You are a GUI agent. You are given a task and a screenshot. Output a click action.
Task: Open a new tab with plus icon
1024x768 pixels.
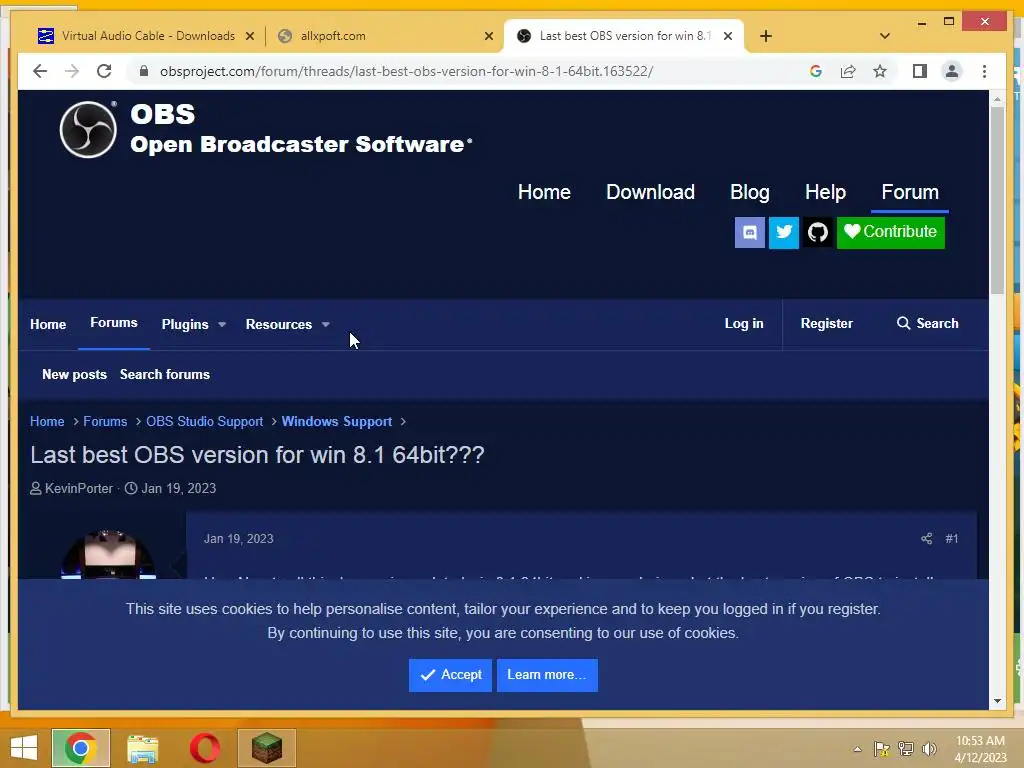click(766, 36)
